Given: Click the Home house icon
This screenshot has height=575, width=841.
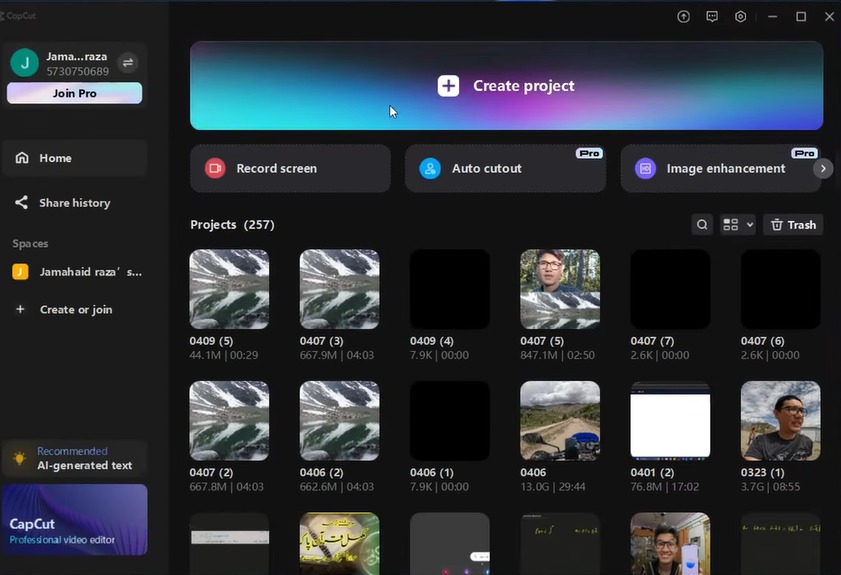Looking at the screenshot, I should [22, 158].
